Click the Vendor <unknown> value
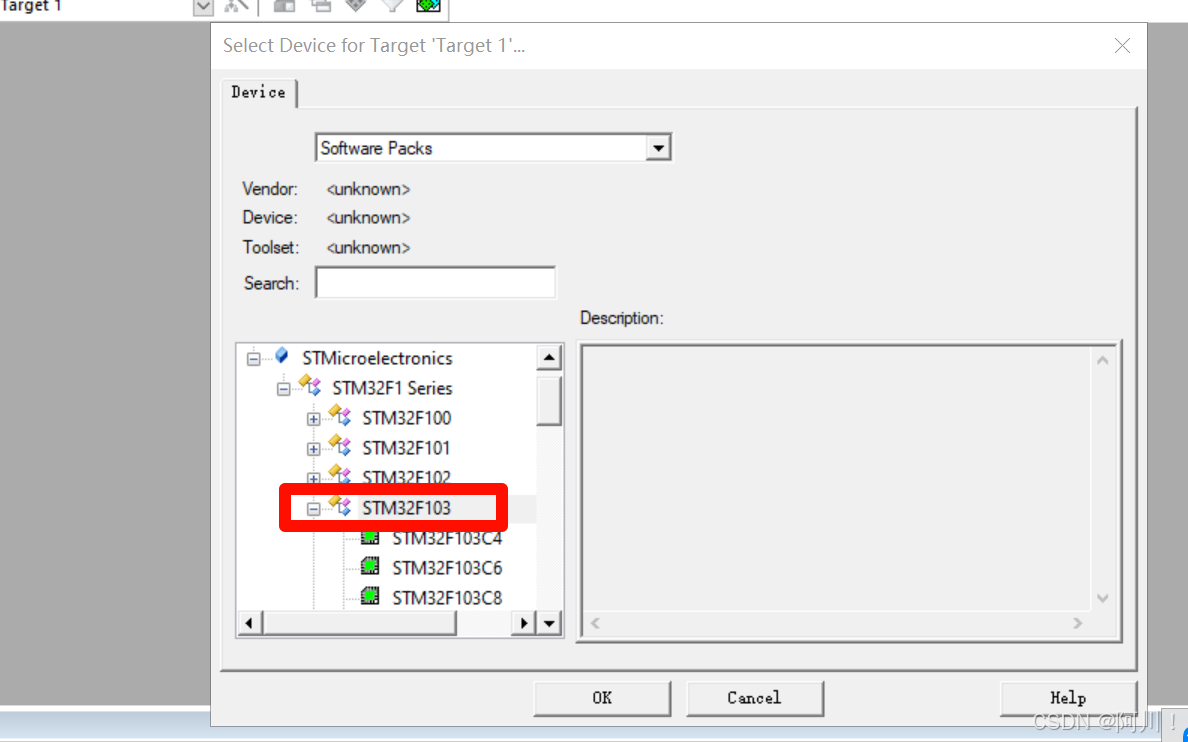 [x=368, y=189]
